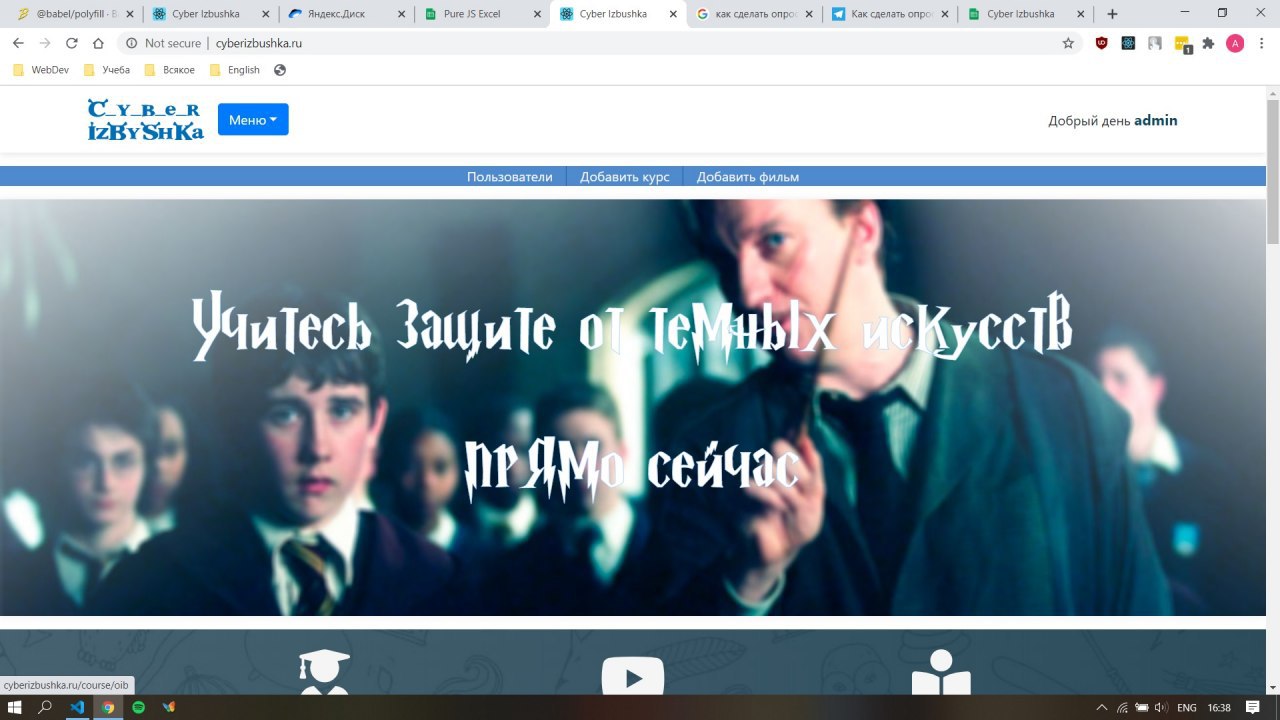Click the hero banner image
Viewport: 1280px width, 720px height.
pyautogui.click(x=633, y=407)
